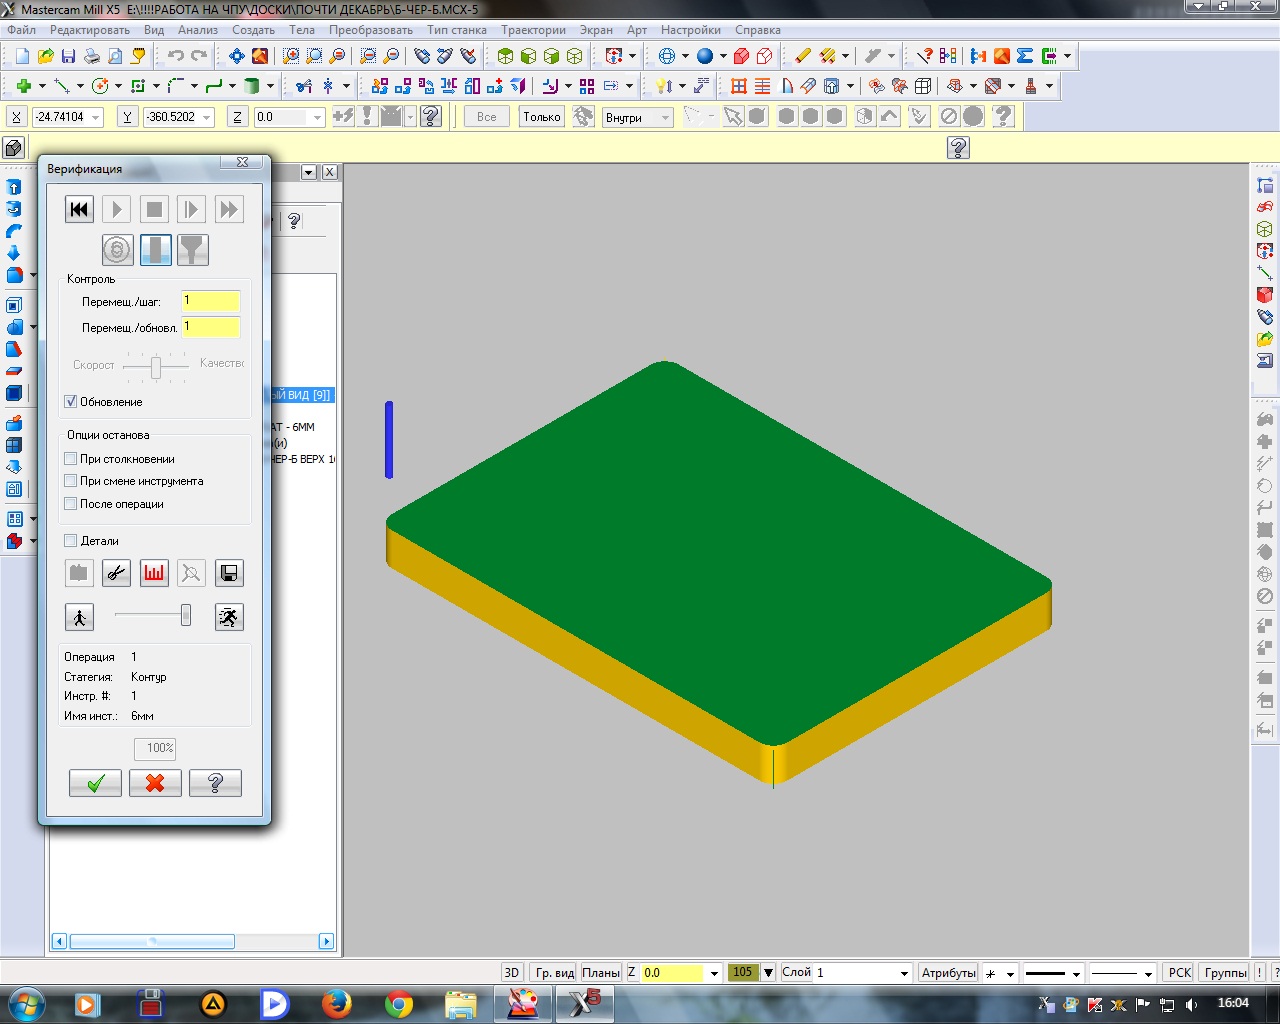The image size is (1280, 1024).
Task: Toggle the Обновление checkbox
Action: (x=71, y=402)
